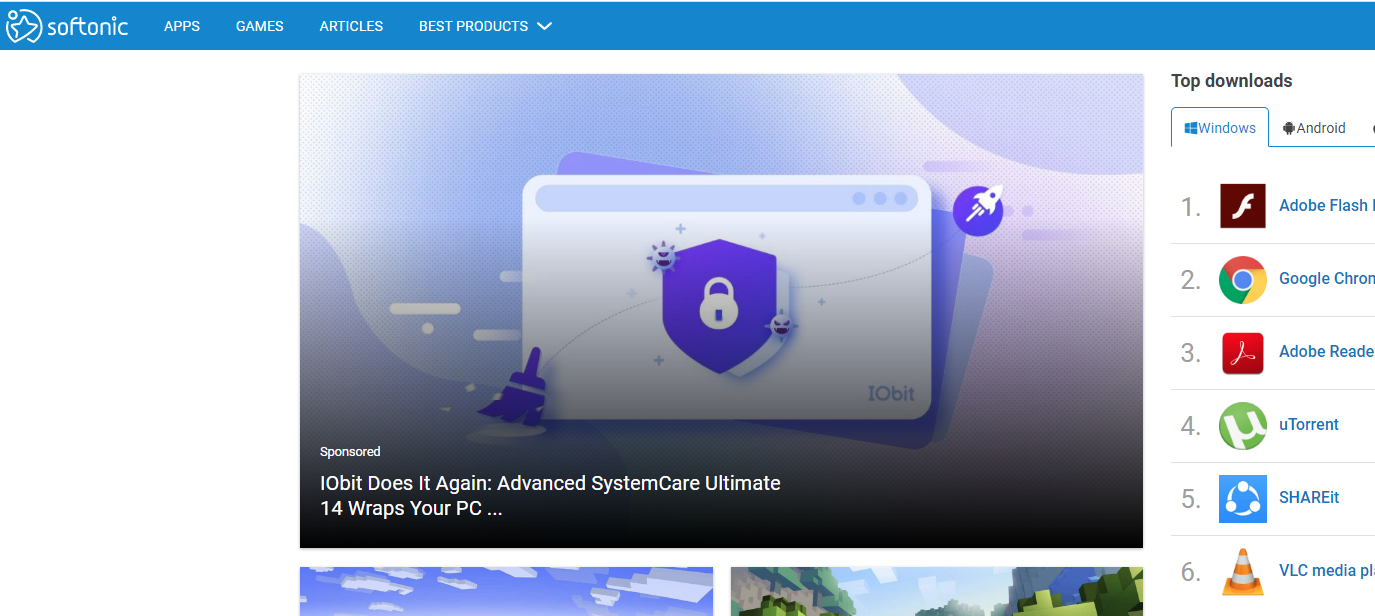Open the bottom-left Minecraft sky article thumbnail
The image size is (1375, 616).
(506, 592)
